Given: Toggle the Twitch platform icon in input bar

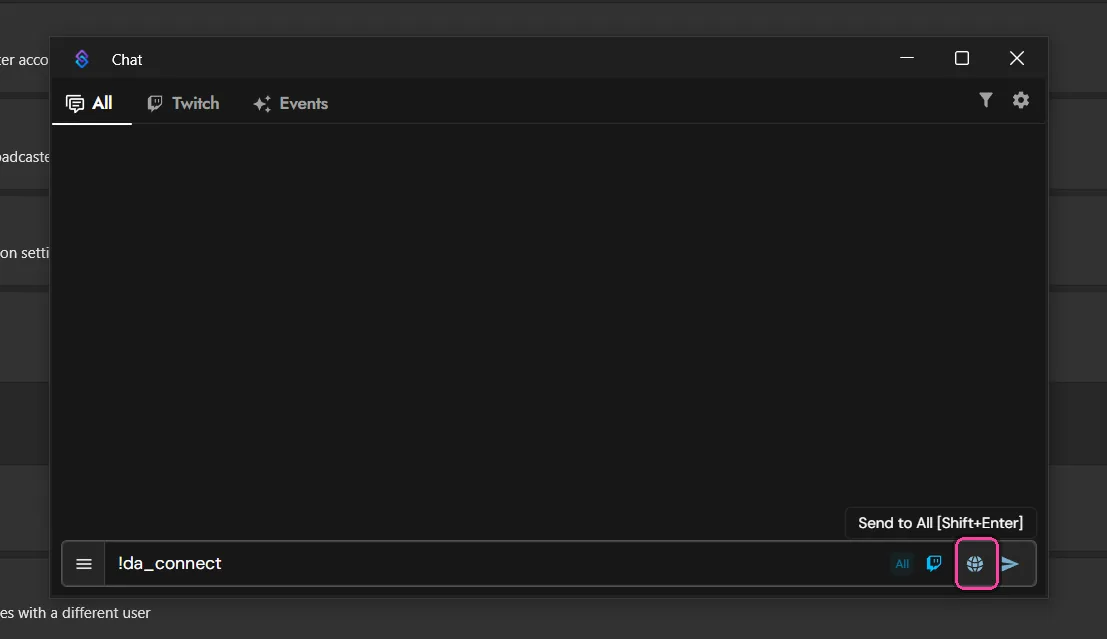Looking at the screenshot, I should click(934, 563).
